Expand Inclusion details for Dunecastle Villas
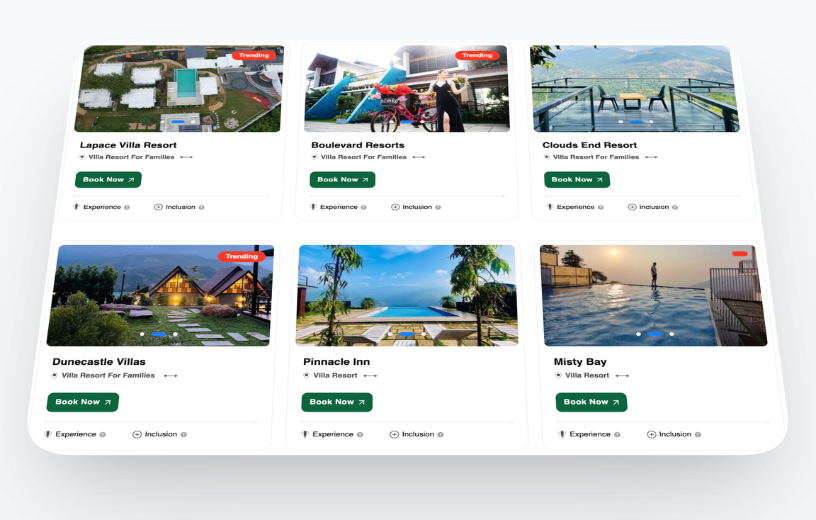The height and width of the screenshot is (520, 816). coord(160,434)
